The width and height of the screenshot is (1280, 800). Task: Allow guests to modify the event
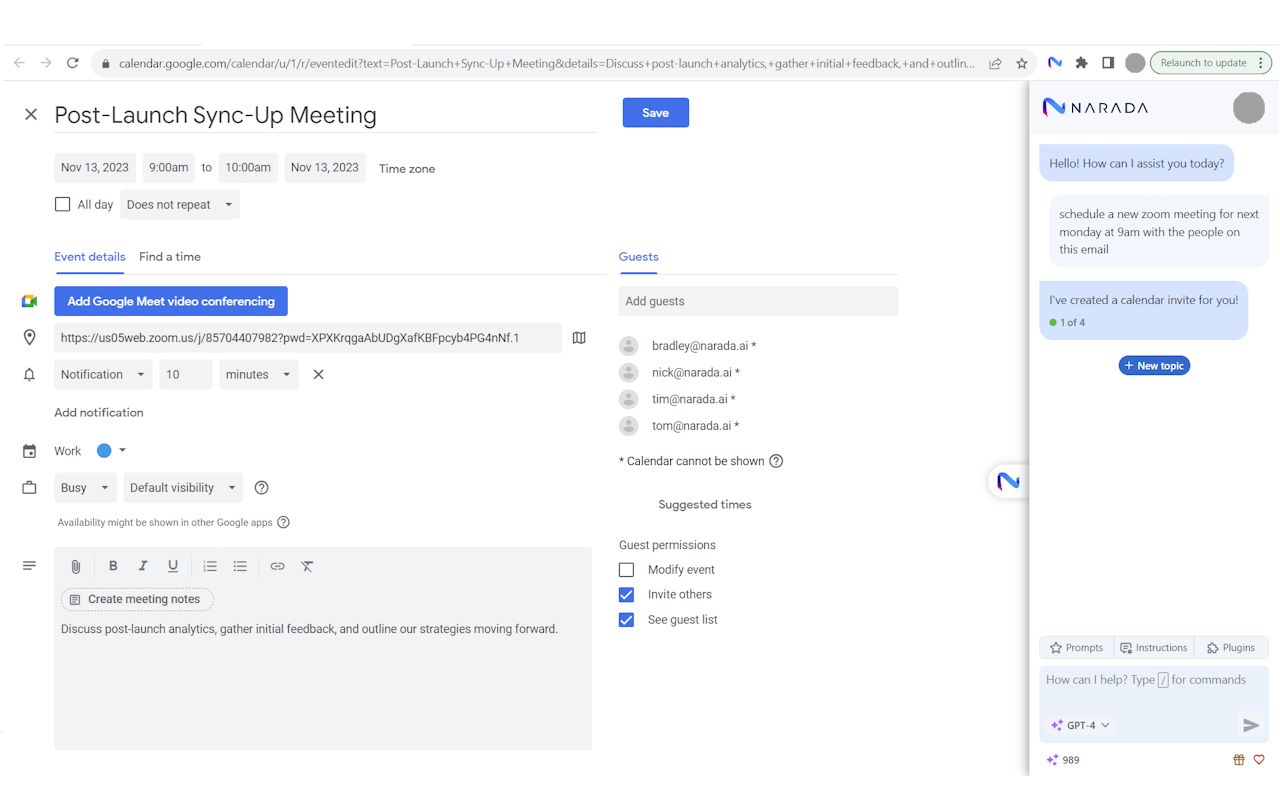(x=626, y=569)
